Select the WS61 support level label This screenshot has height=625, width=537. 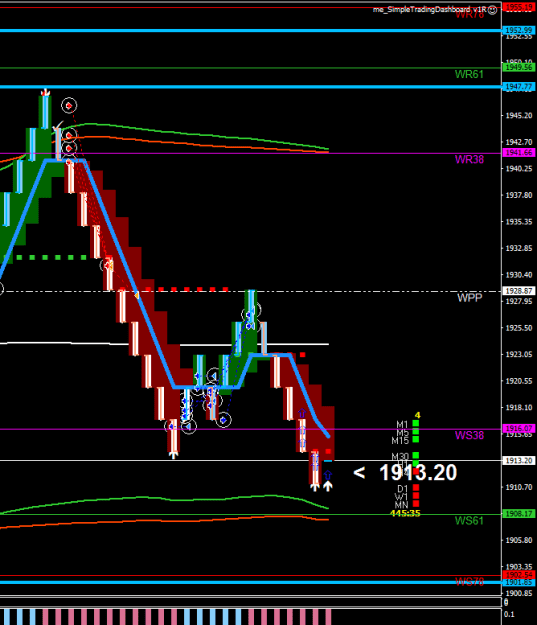click(469, 521)
